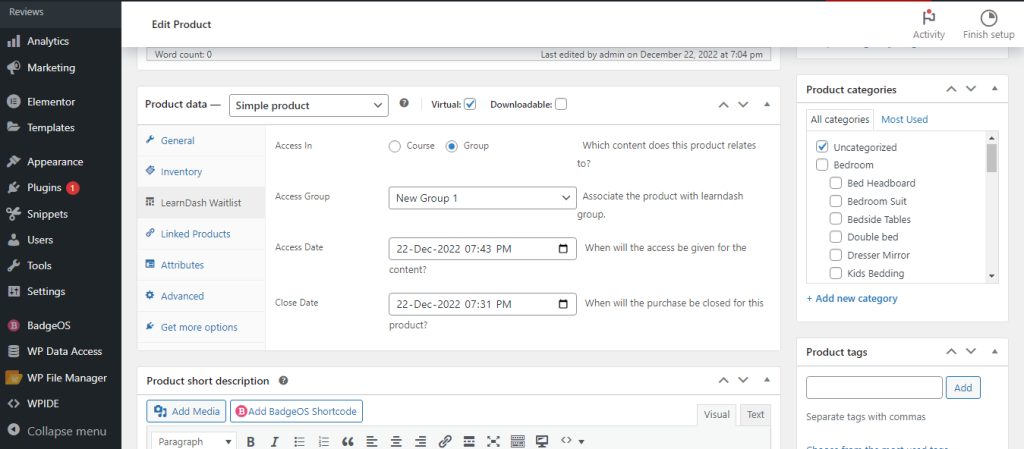1024x449 pixels.
Task: Check the Bed Headboard category
Action: coord(835,183)
